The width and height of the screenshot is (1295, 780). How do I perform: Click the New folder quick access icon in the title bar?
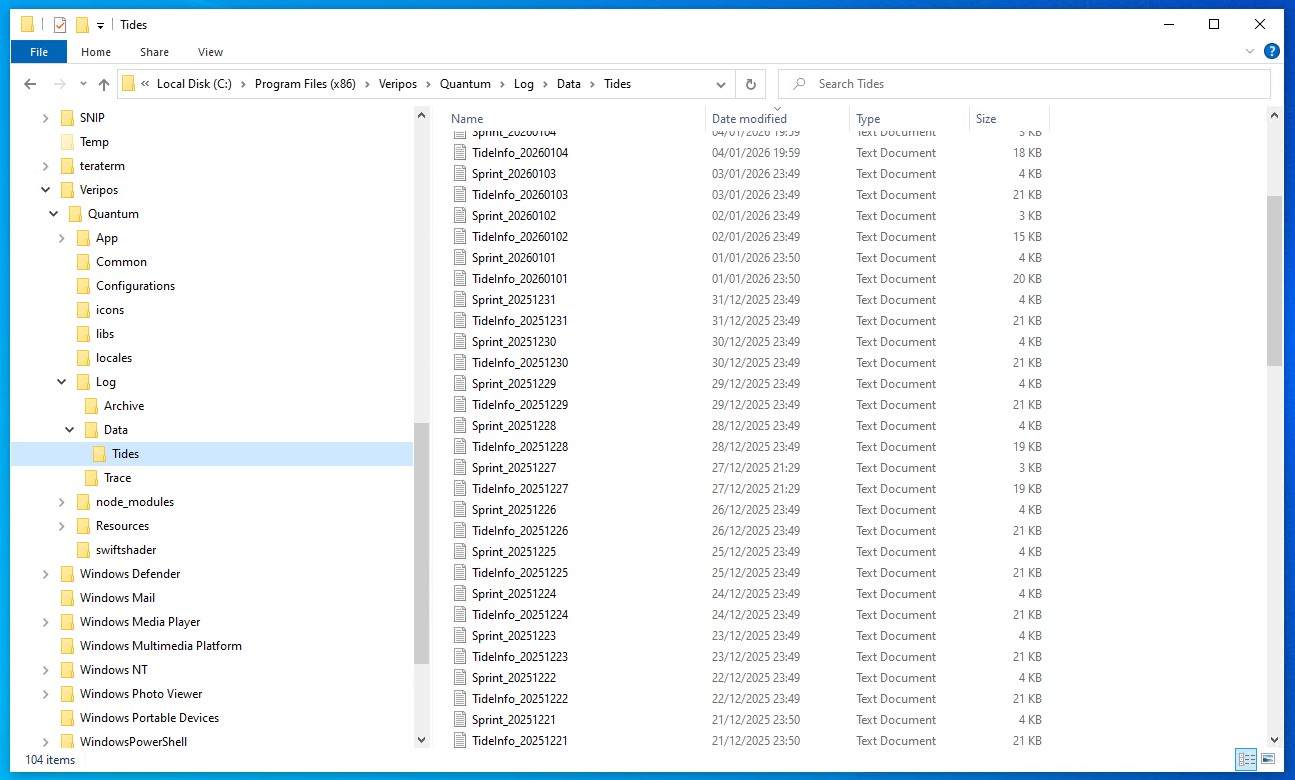coord(83,24)
